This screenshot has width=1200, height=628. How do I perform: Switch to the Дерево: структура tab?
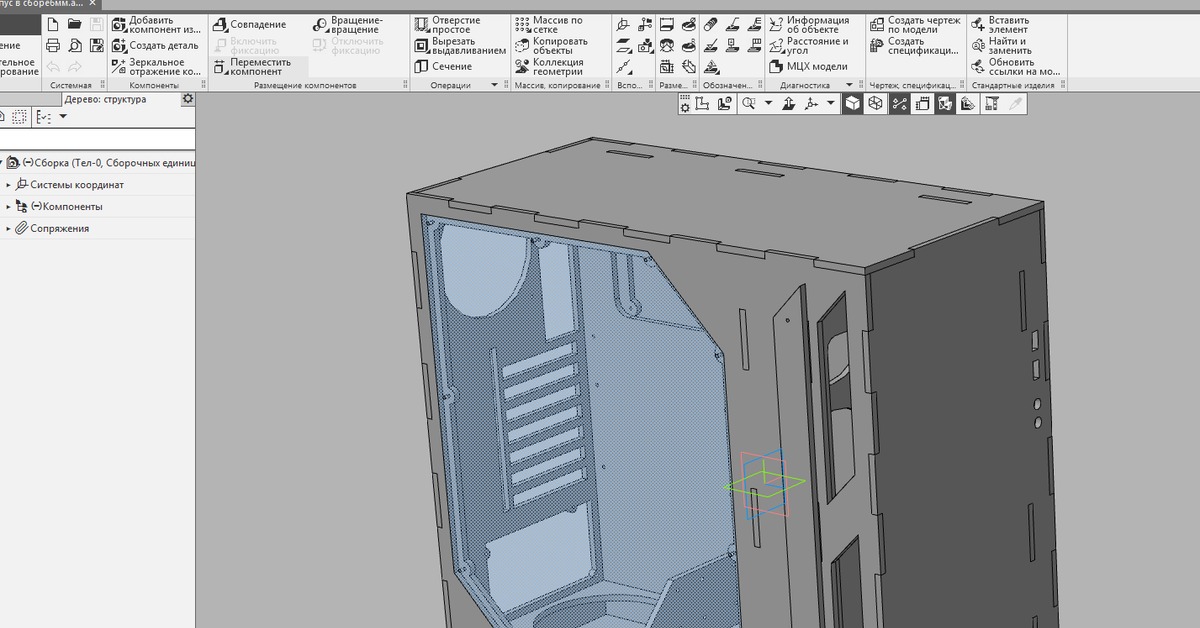tap(104, 100)
